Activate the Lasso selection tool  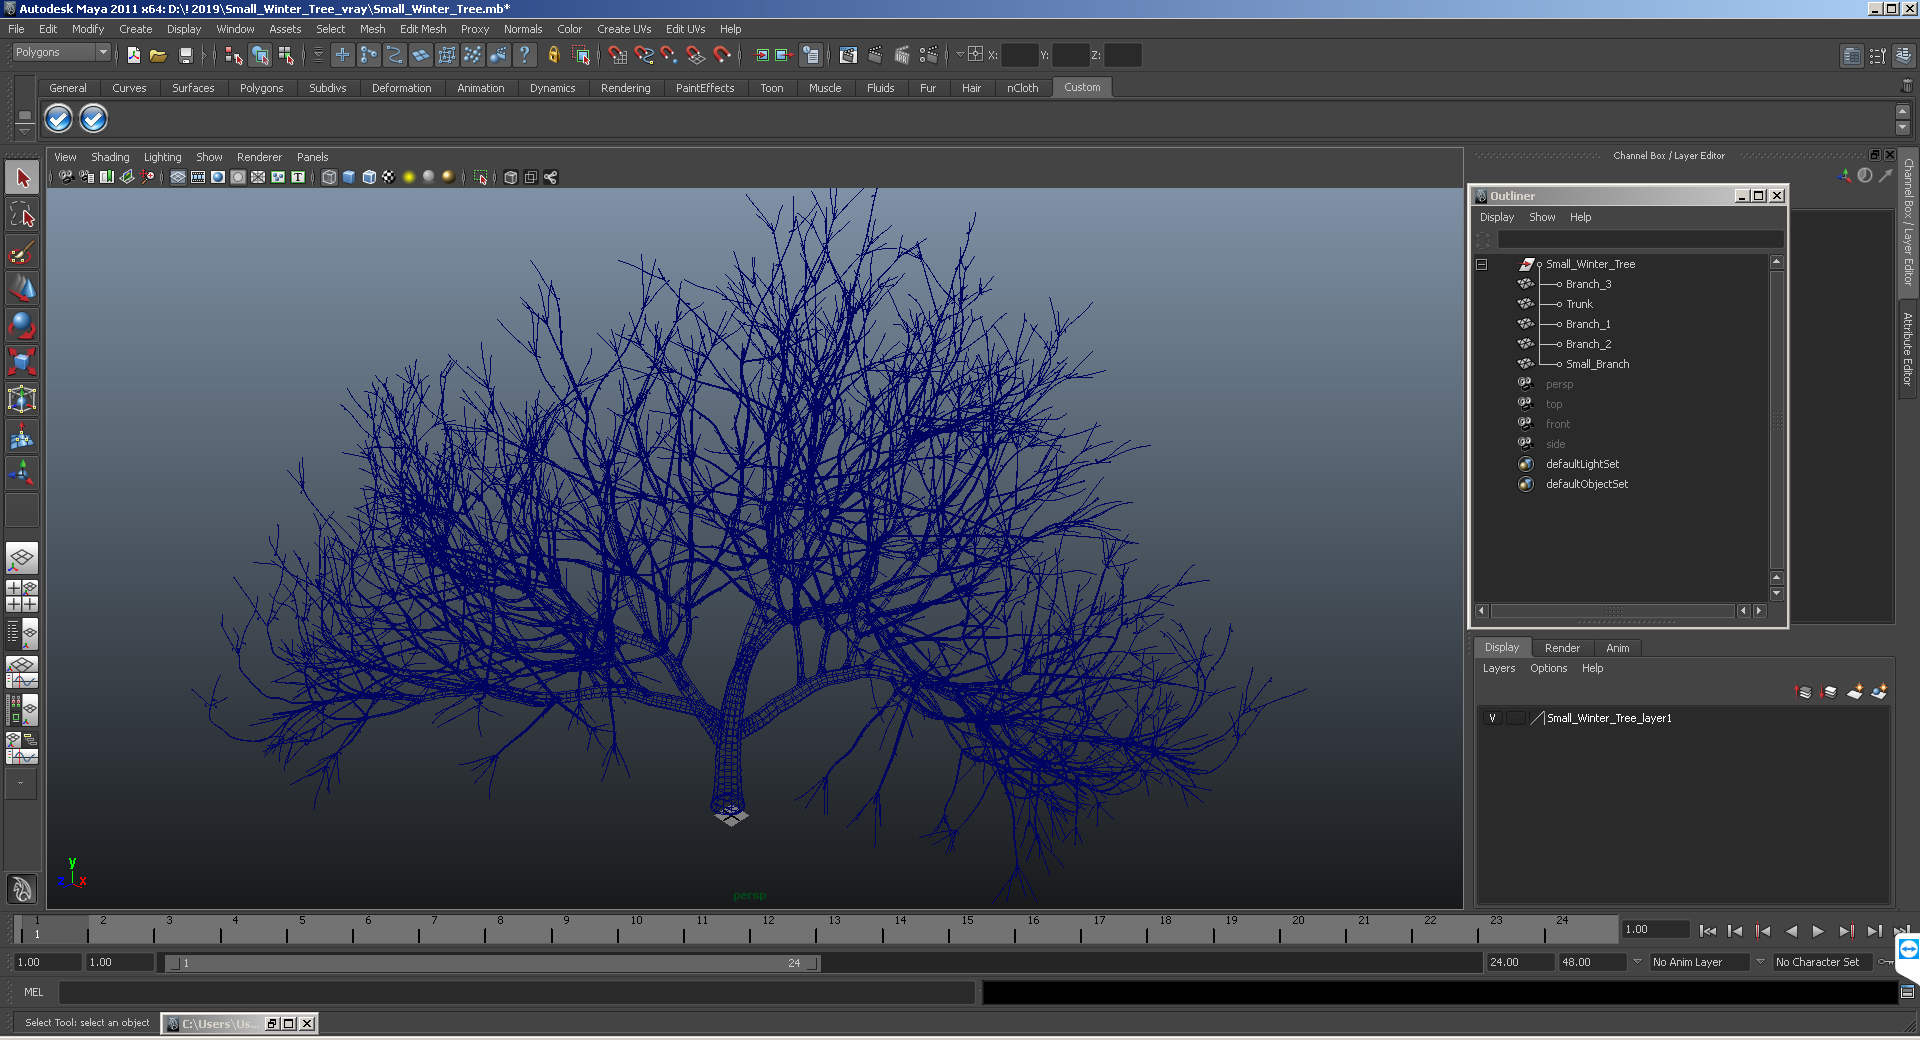point(22,215)
